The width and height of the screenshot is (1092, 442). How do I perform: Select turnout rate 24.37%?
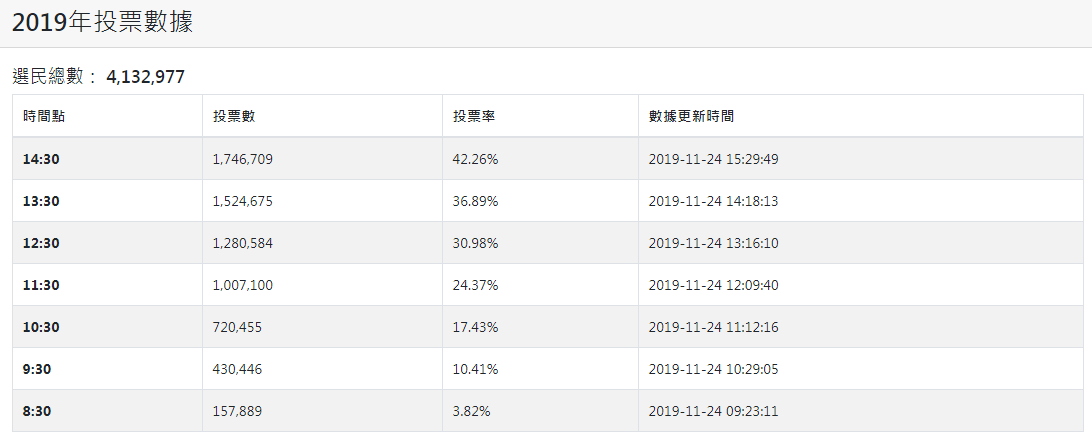coord(476,285)
